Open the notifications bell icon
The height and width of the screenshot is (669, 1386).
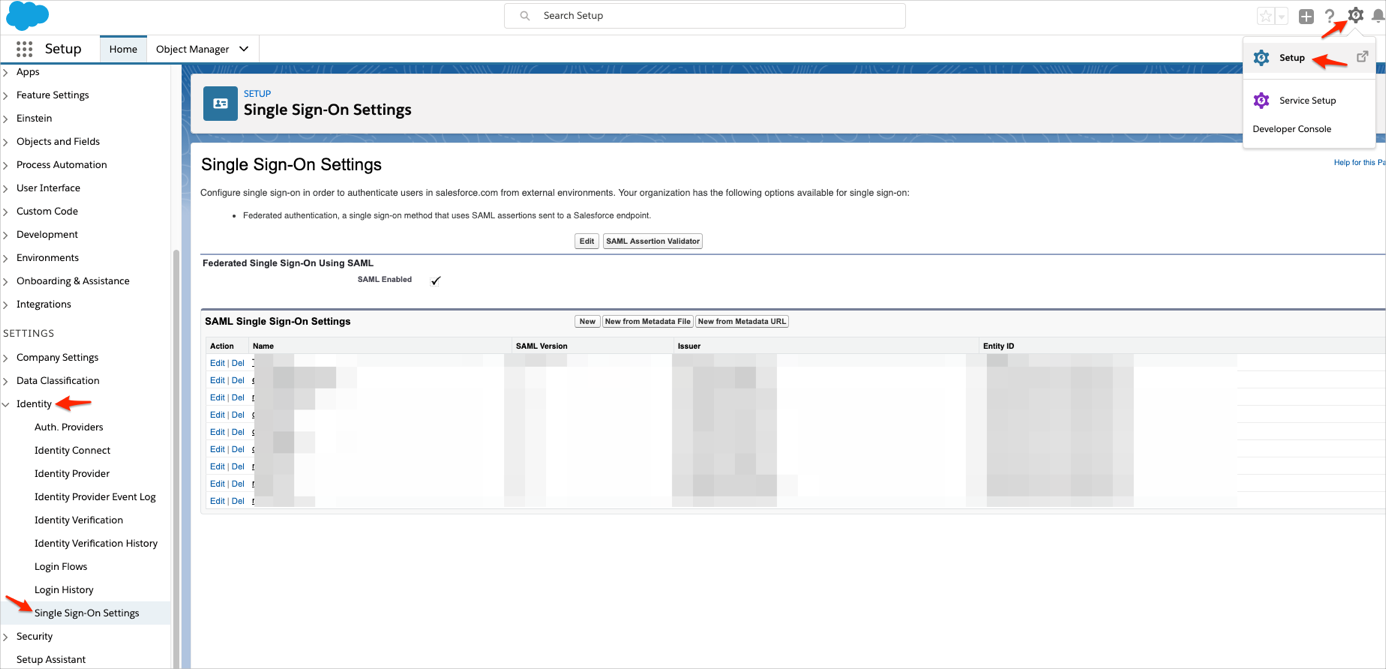tap(1378, 16)
